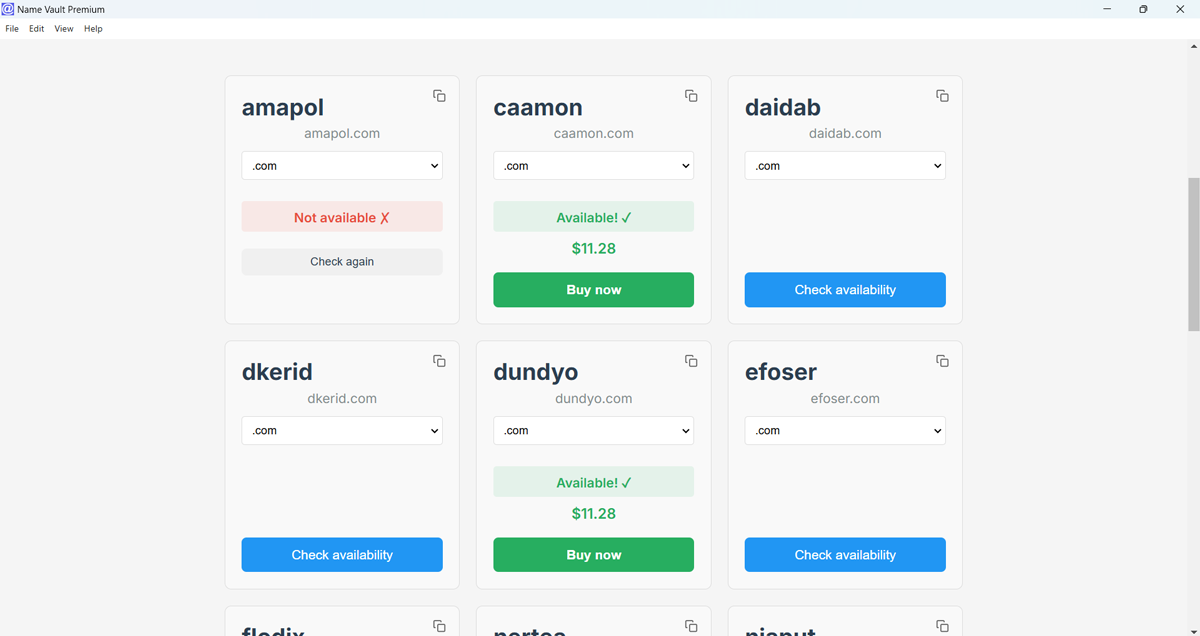Click the dundyo.com text
This screenshot has height=636, width=1200.
[594, 398]
